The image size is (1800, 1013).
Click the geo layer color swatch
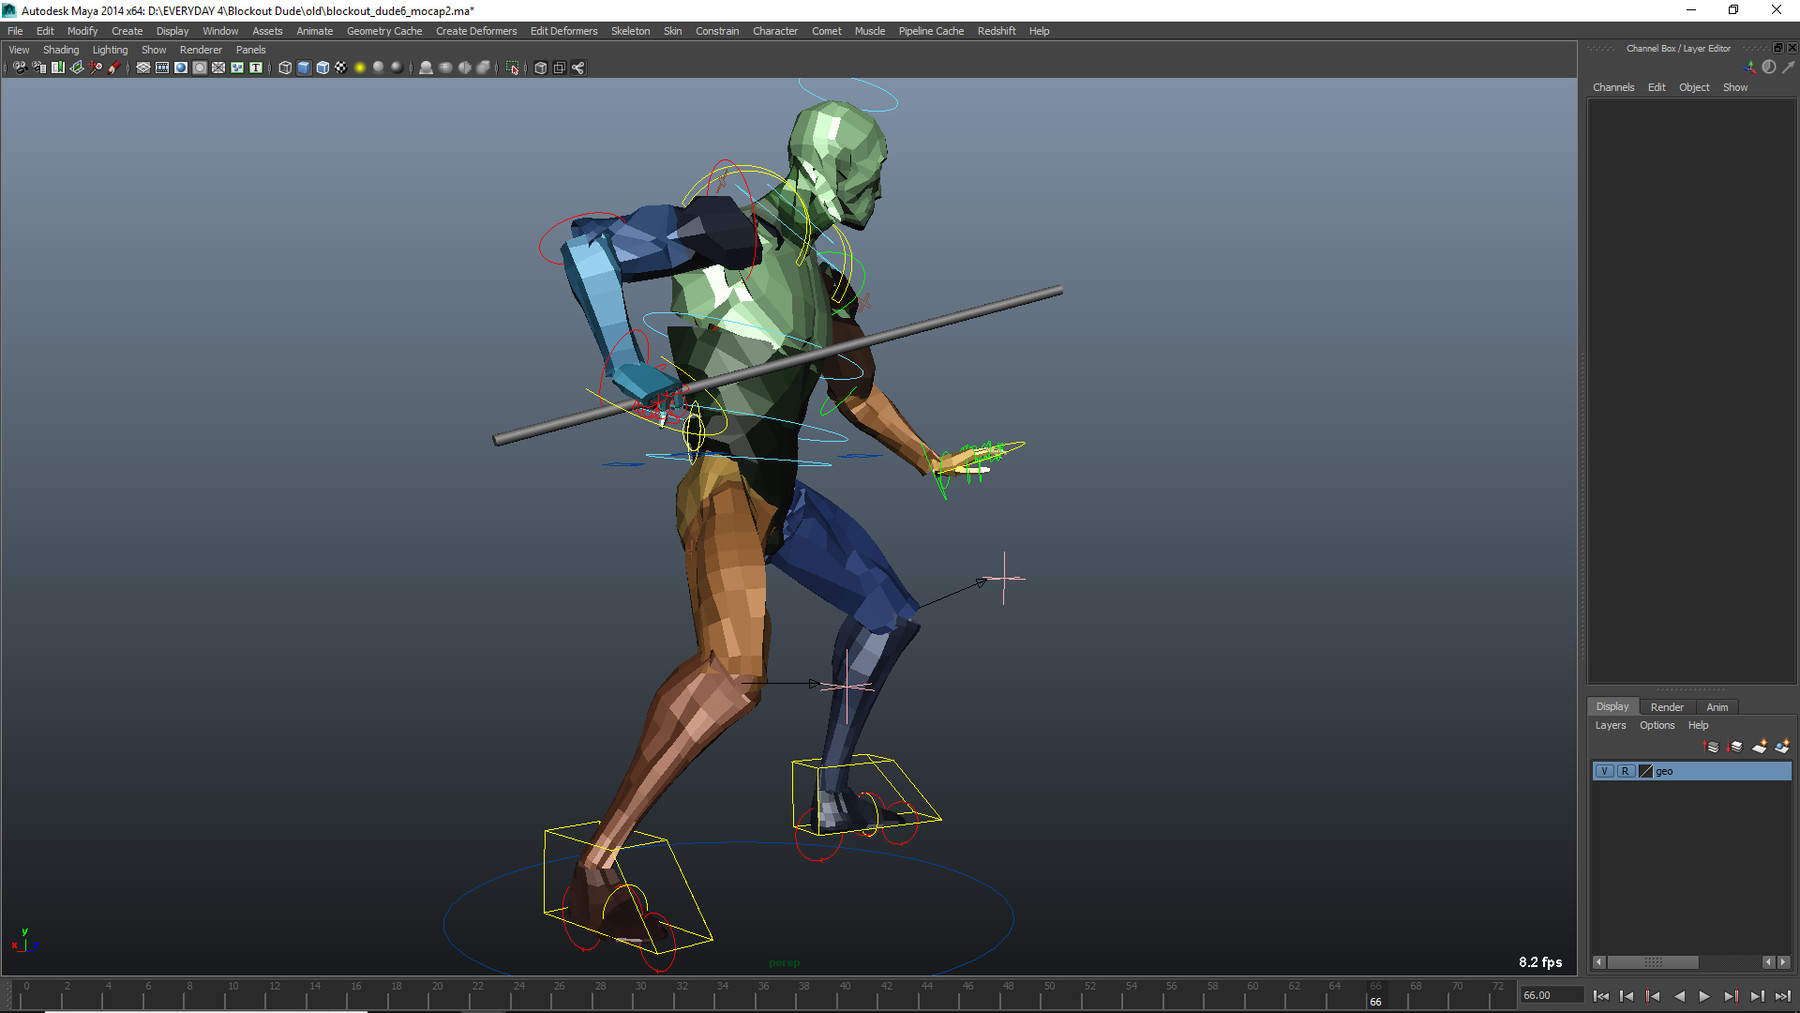point(1646,771)
